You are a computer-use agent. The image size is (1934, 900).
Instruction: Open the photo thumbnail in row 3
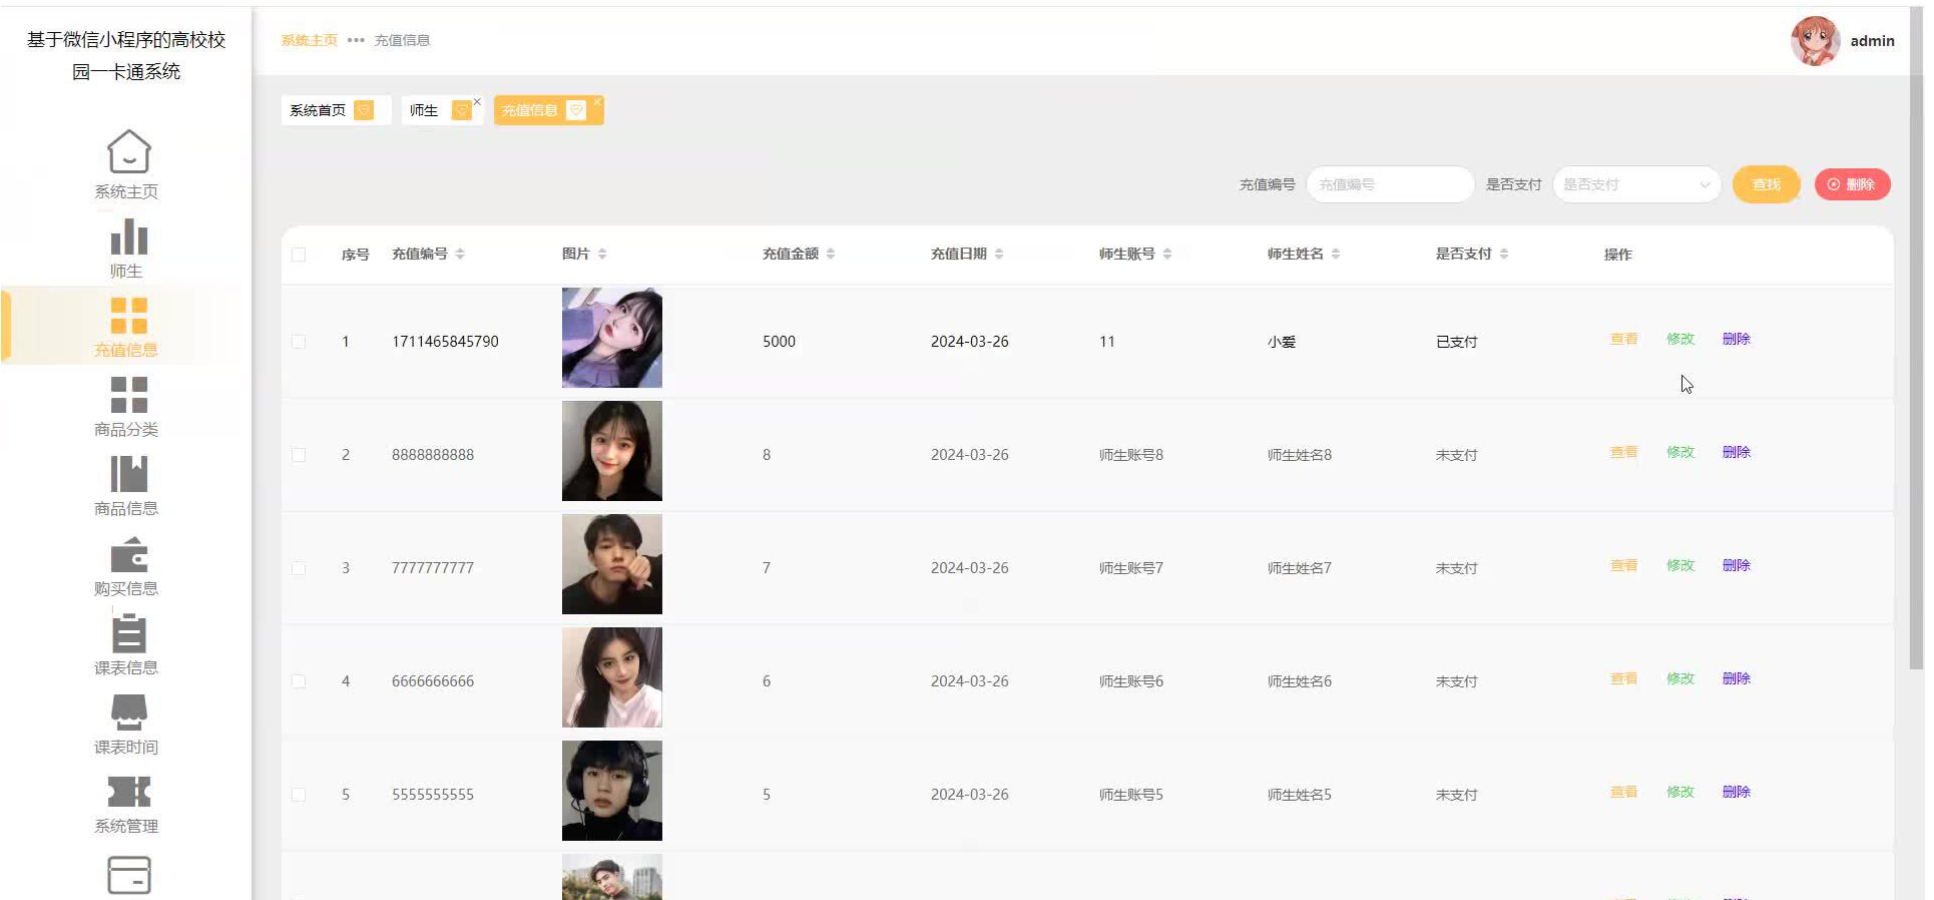pos(612,564)
